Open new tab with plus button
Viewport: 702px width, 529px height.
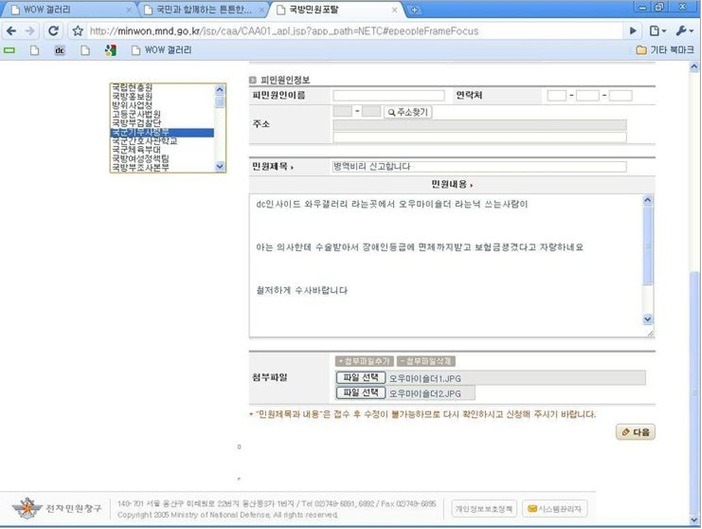pyautogui.click(x=415, y=10)
